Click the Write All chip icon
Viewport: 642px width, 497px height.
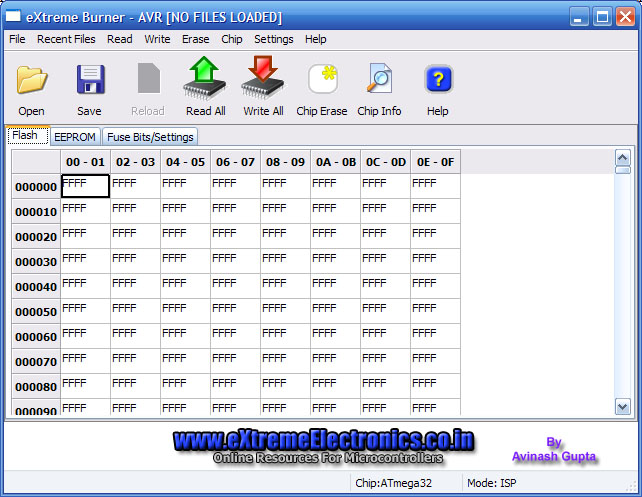pos(263,78)
